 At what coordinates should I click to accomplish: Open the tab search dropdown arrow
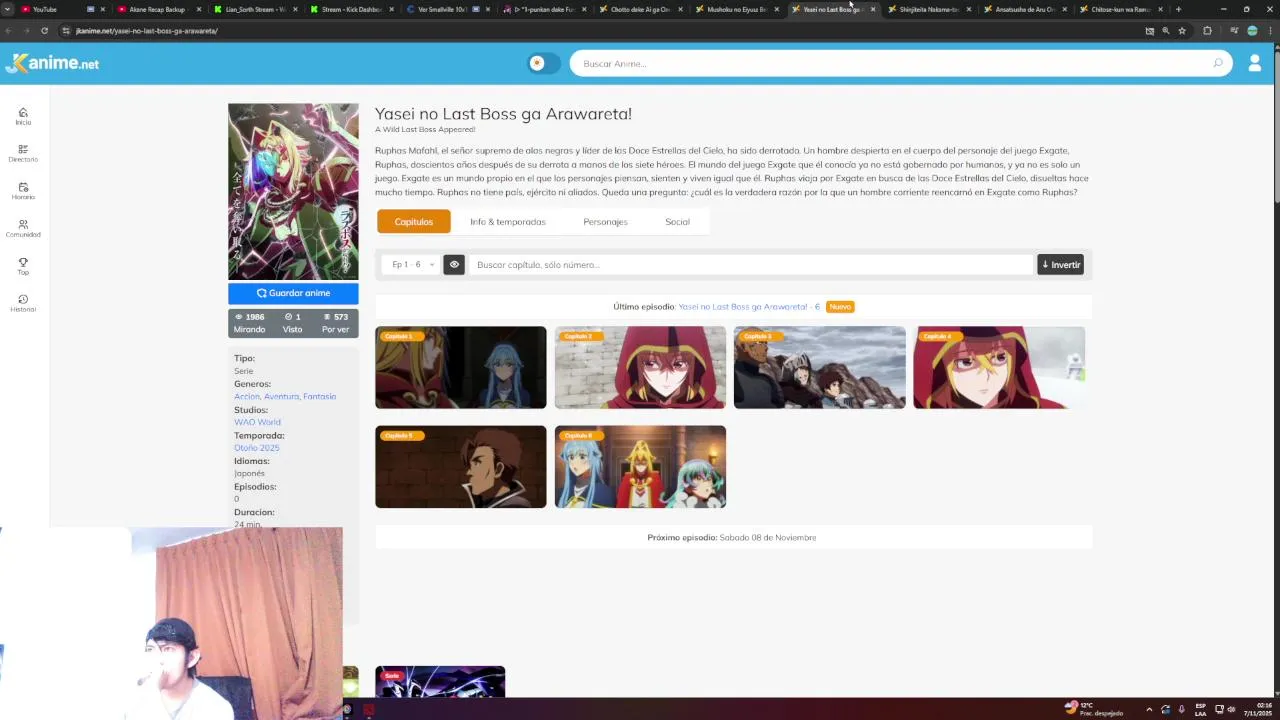click(x=8, y=9)
